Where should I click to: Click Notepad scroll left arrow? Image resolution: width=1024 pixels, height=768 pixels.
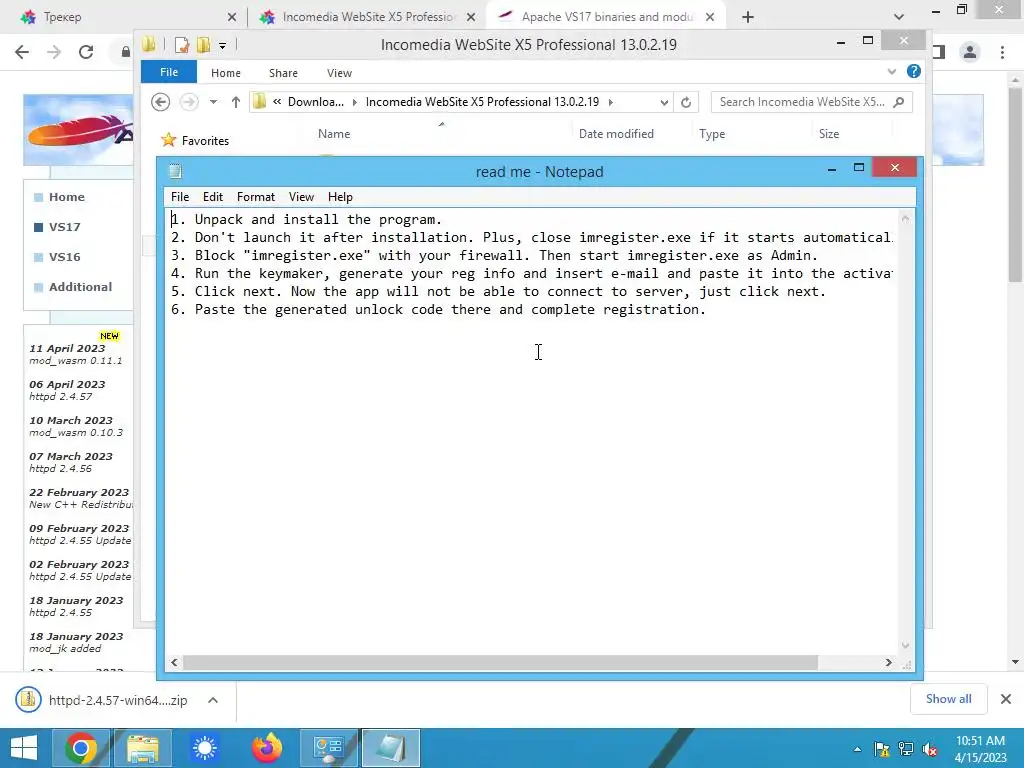174,662
